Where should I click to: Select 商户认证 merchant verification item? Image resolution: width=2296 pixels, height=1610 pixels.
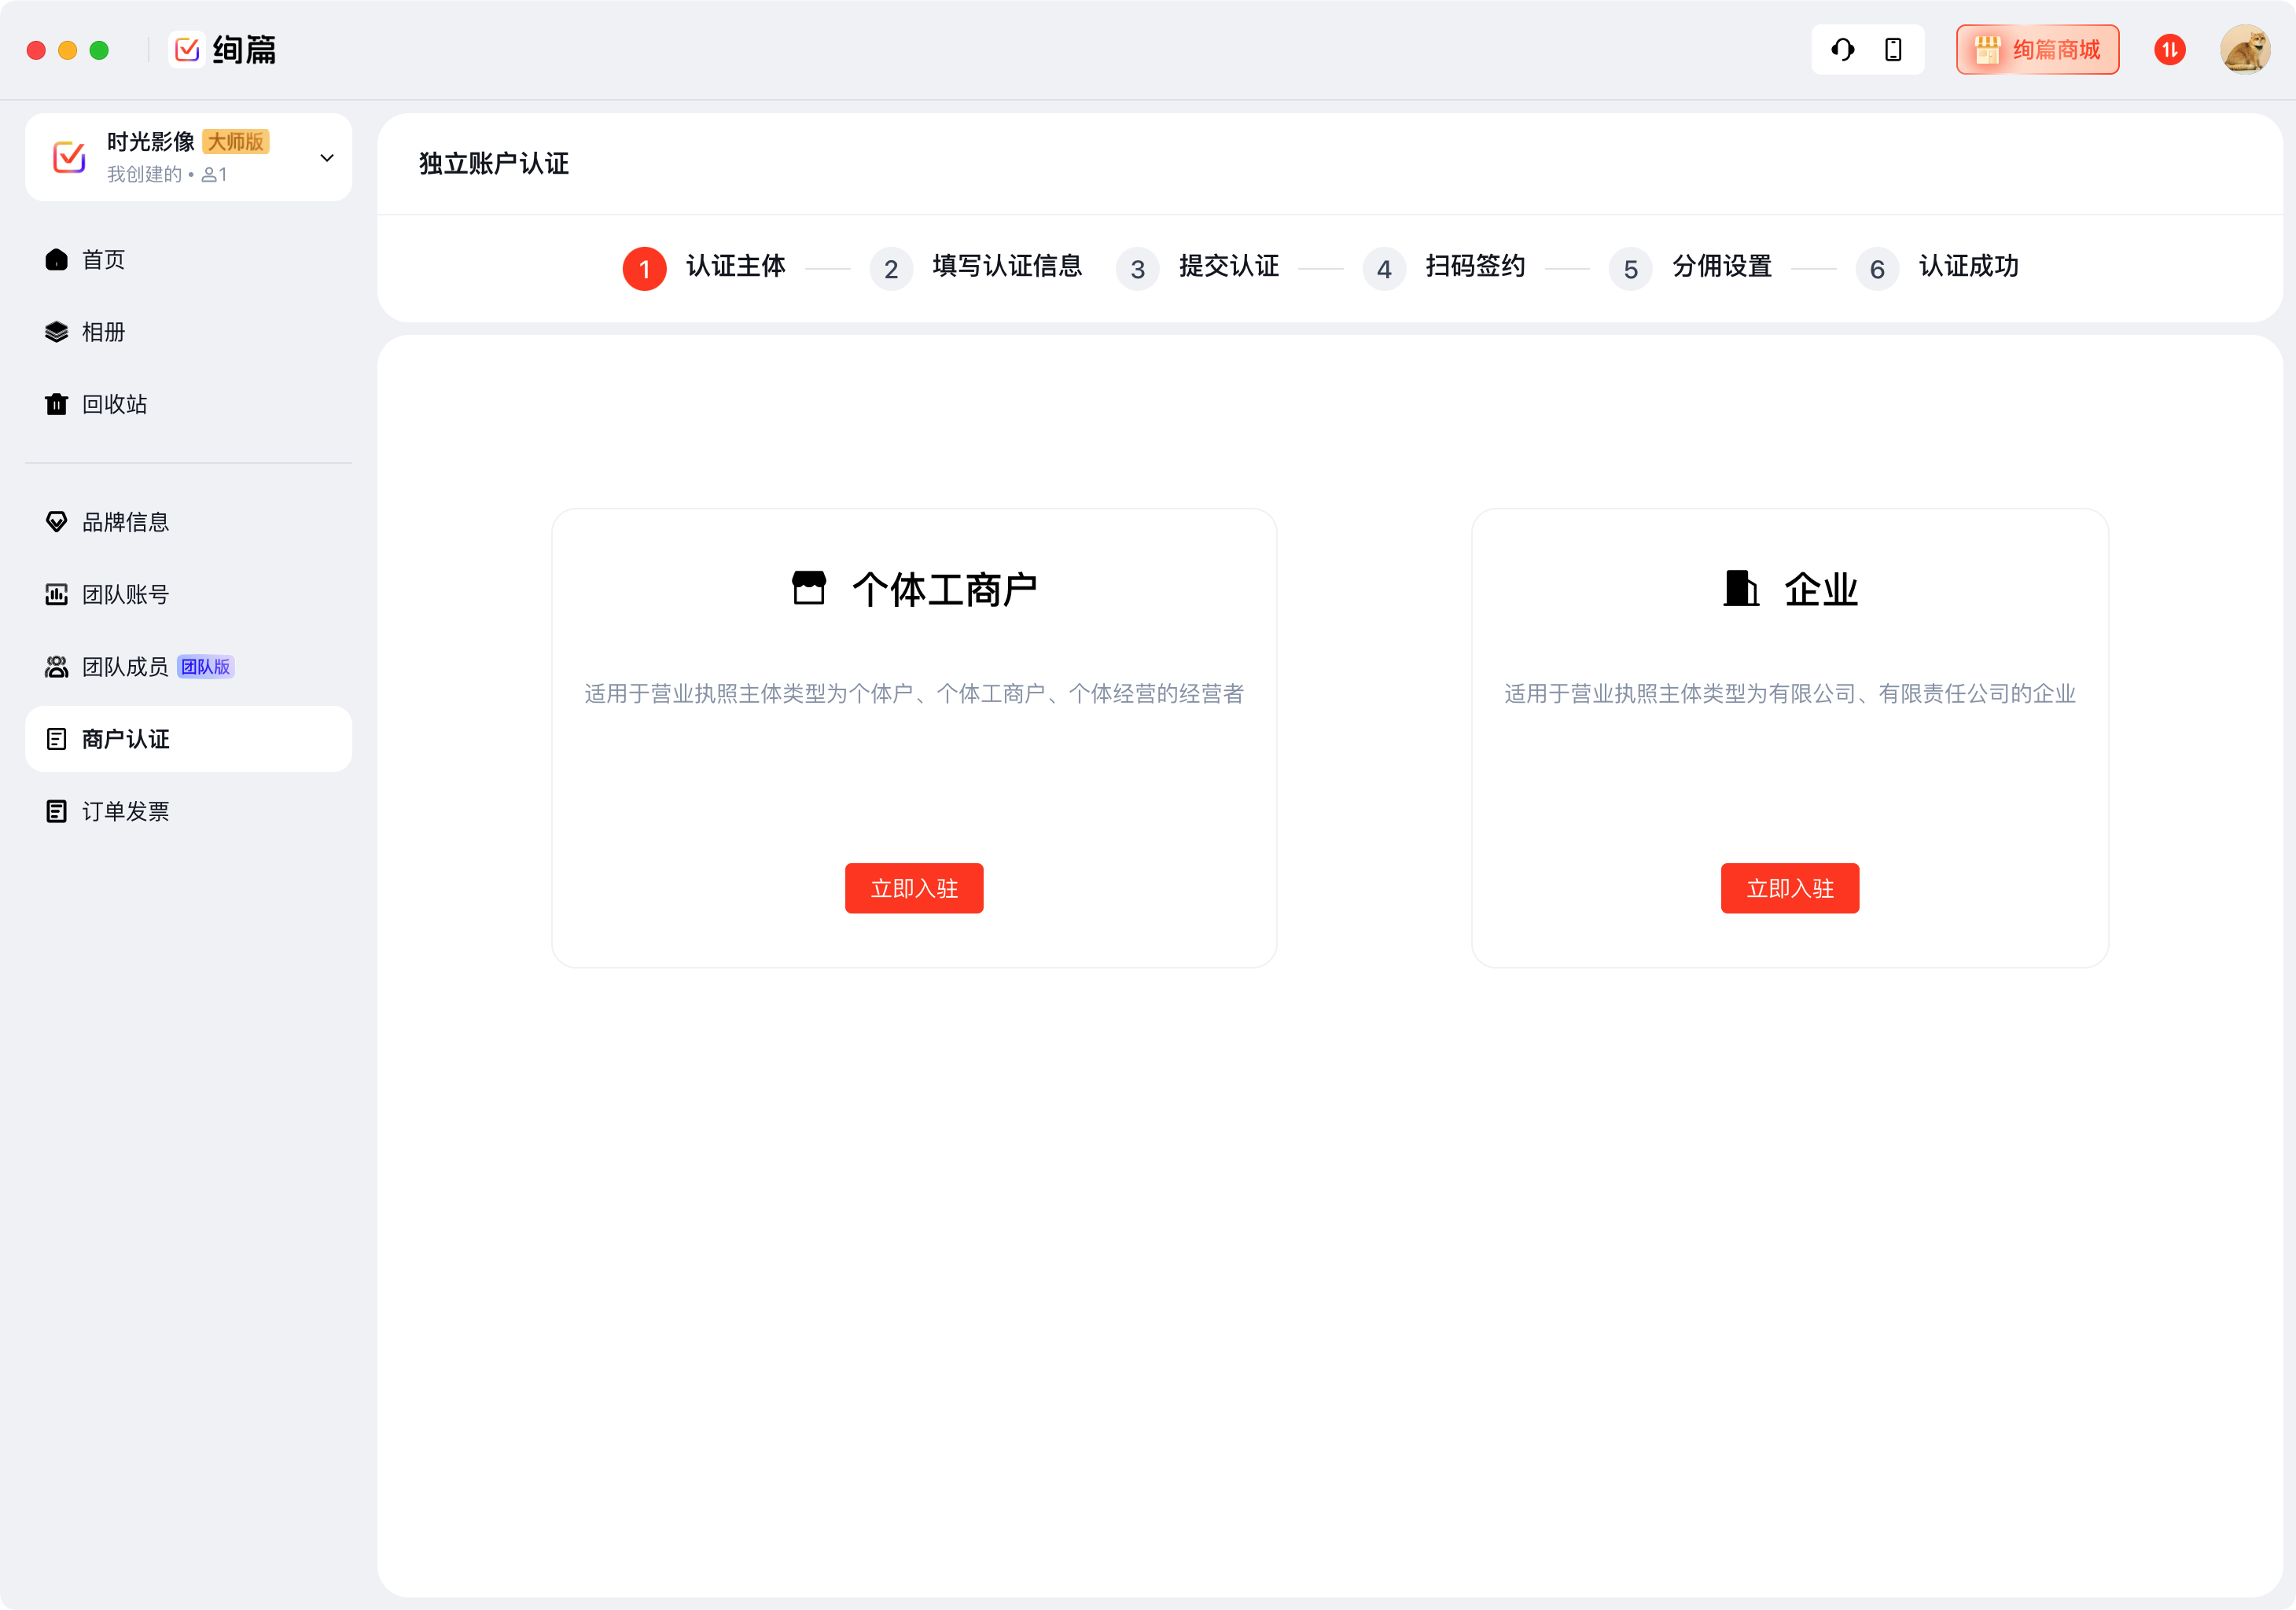coord(125,739)
